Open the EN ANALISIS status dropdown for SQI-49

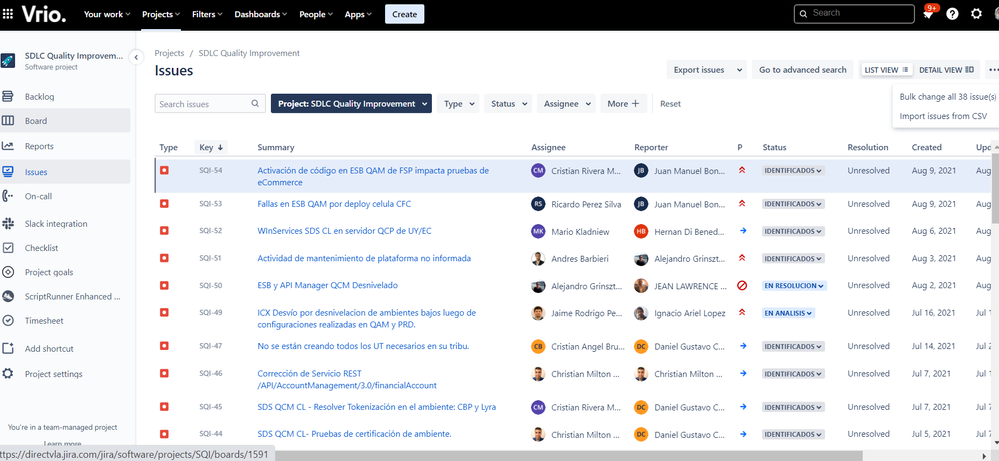789,313
